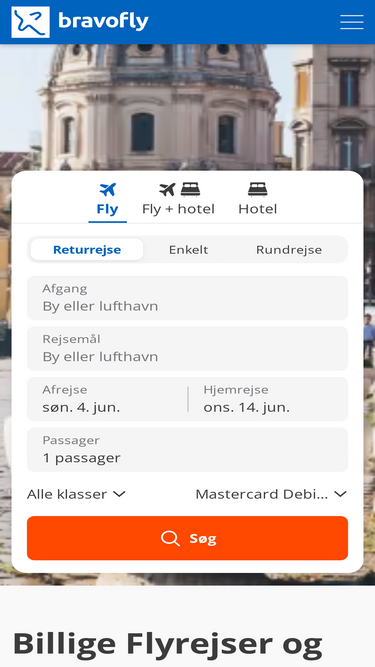
Task: Click the orange Søg button
Action: (x=188, y=538)
